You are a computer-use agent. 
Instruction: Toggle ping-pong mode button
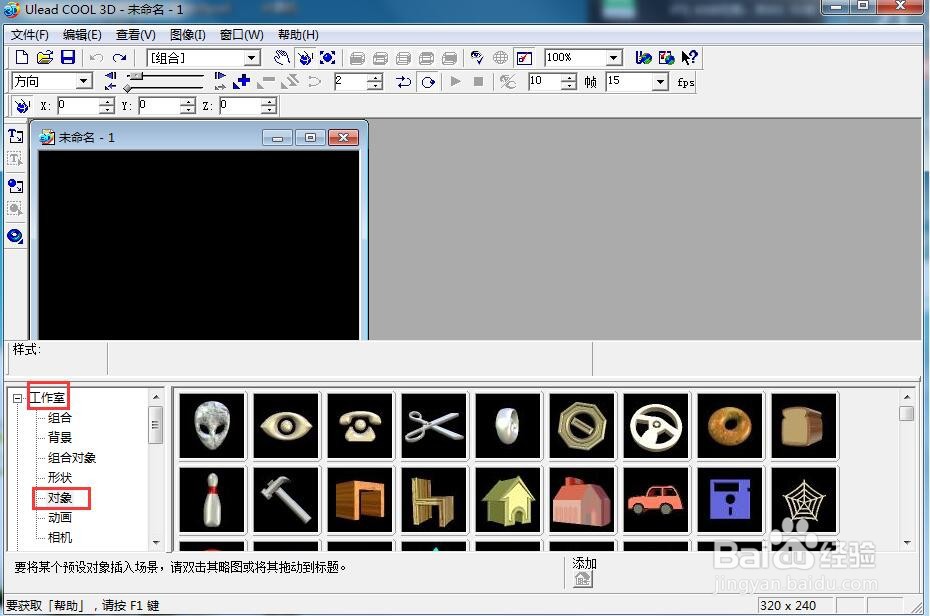pos(404,81)
